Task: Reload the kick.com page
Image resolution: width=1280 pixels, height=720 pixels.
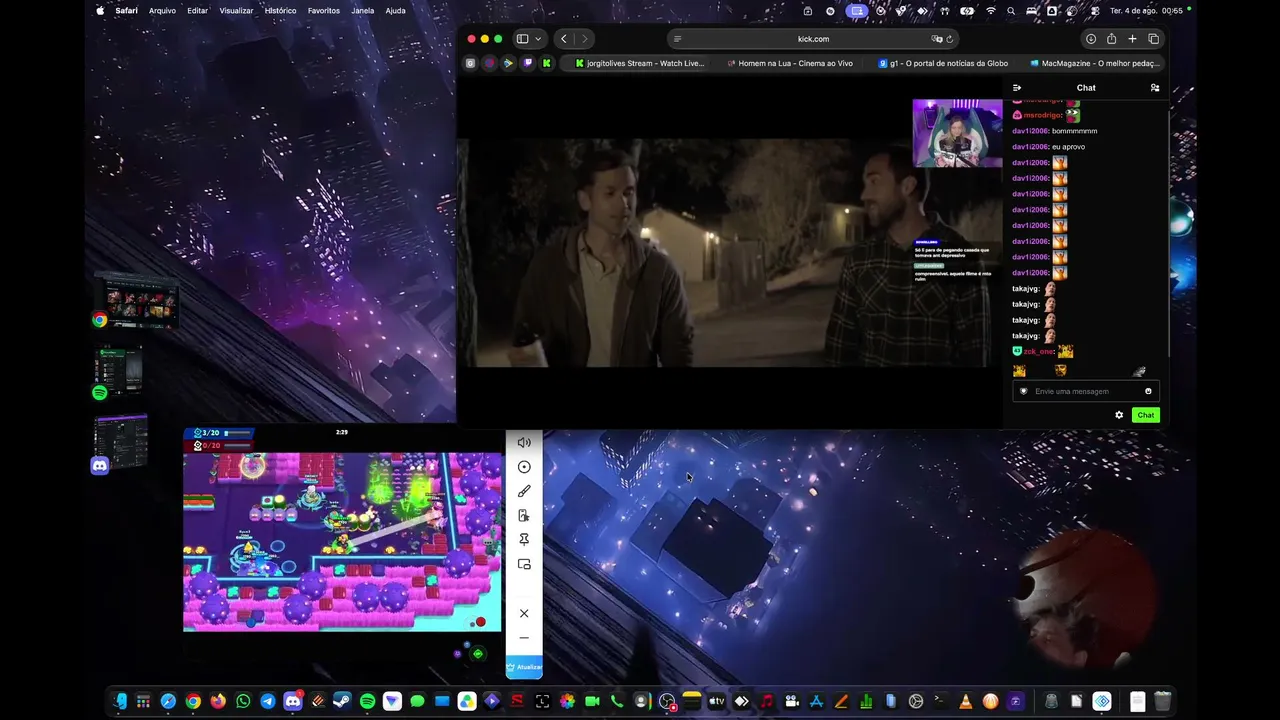Action: 949,39
